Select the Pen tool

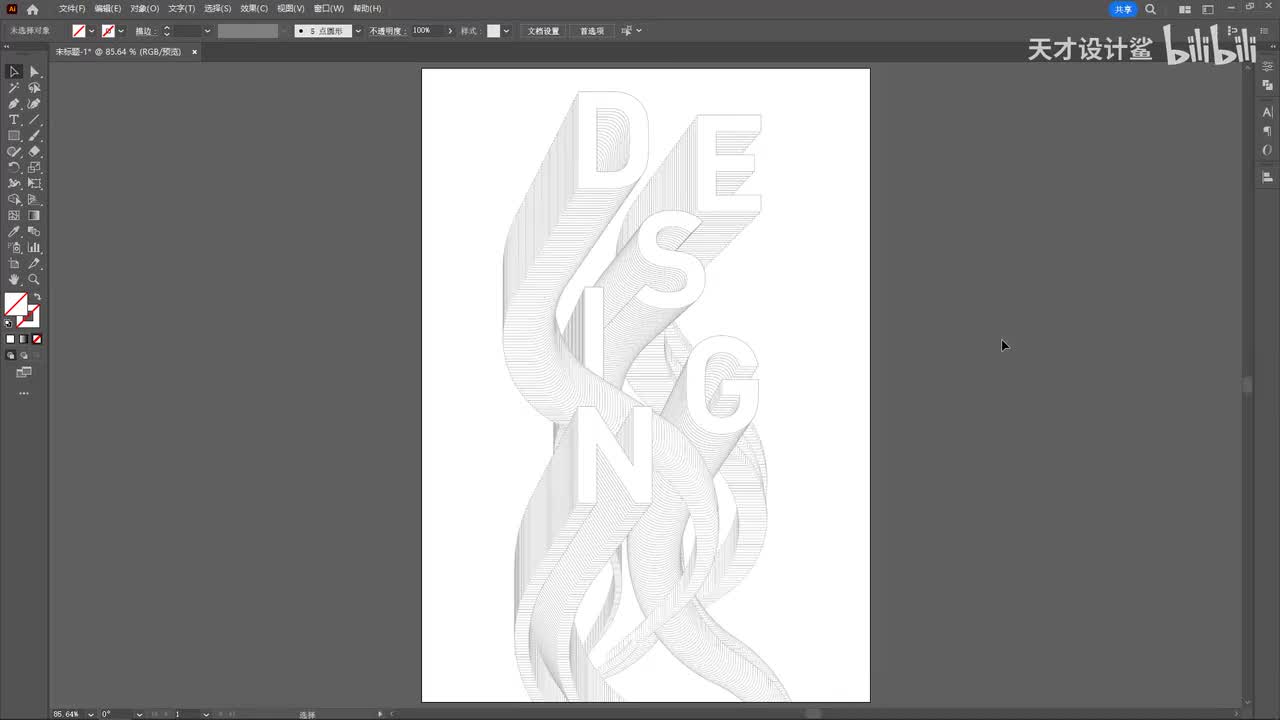pyautogui.click(x=14, y=104)
